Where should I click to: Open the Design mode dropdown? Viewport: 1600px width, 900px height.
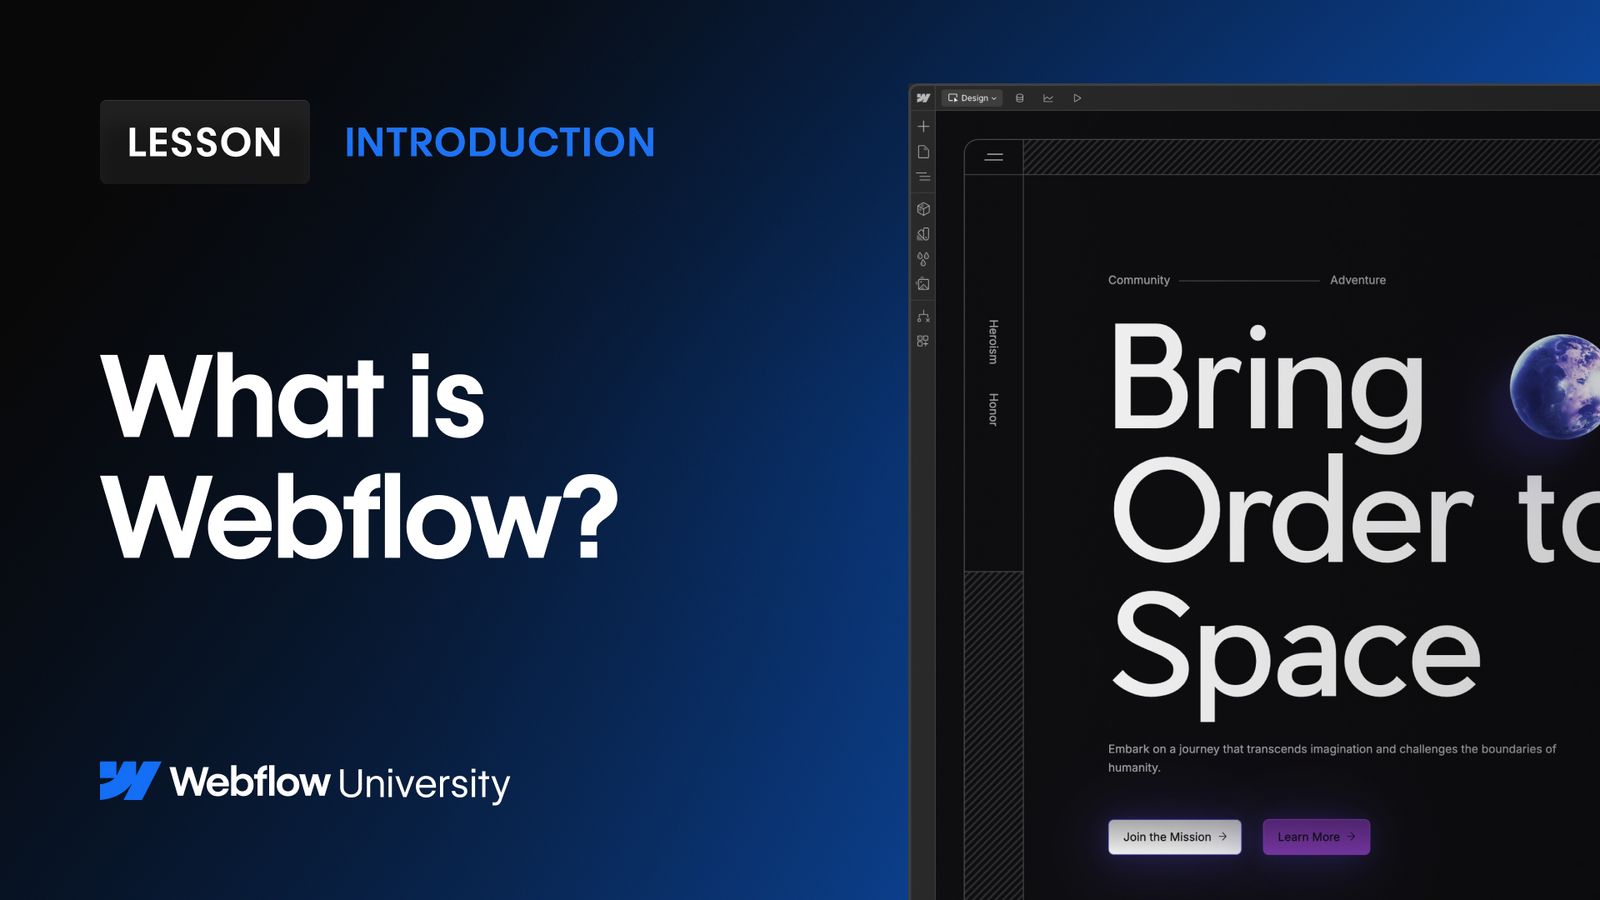tap(972, 98)
